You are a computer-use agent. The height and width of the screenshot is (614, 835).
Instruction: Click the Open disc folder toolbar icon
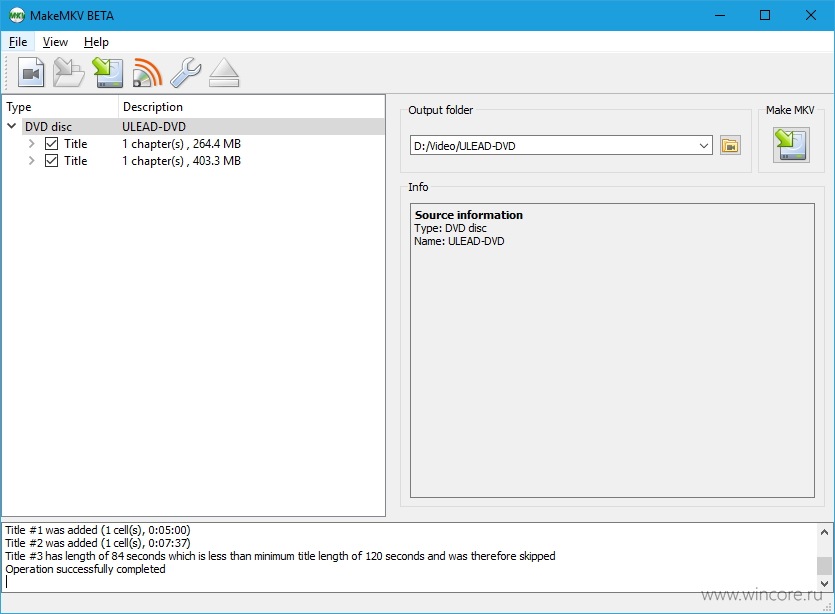click(x=69, y=72)
